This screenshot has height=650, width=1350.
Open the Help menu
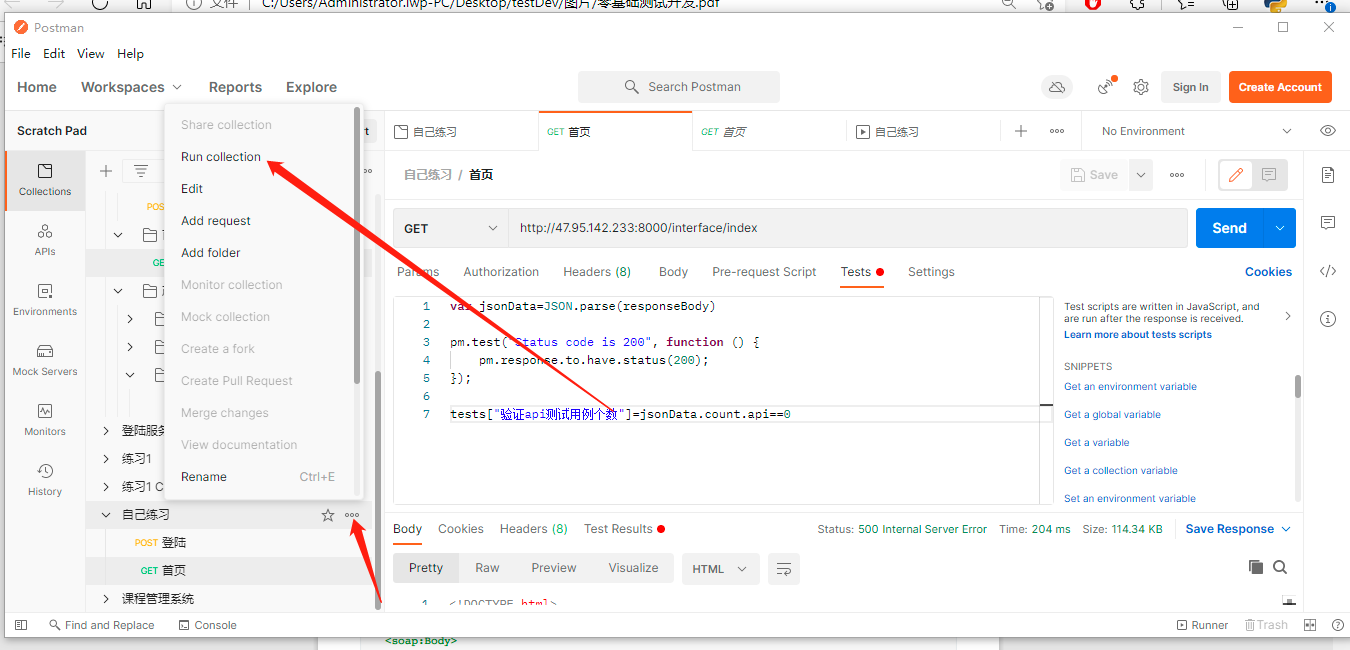[131, 54]
